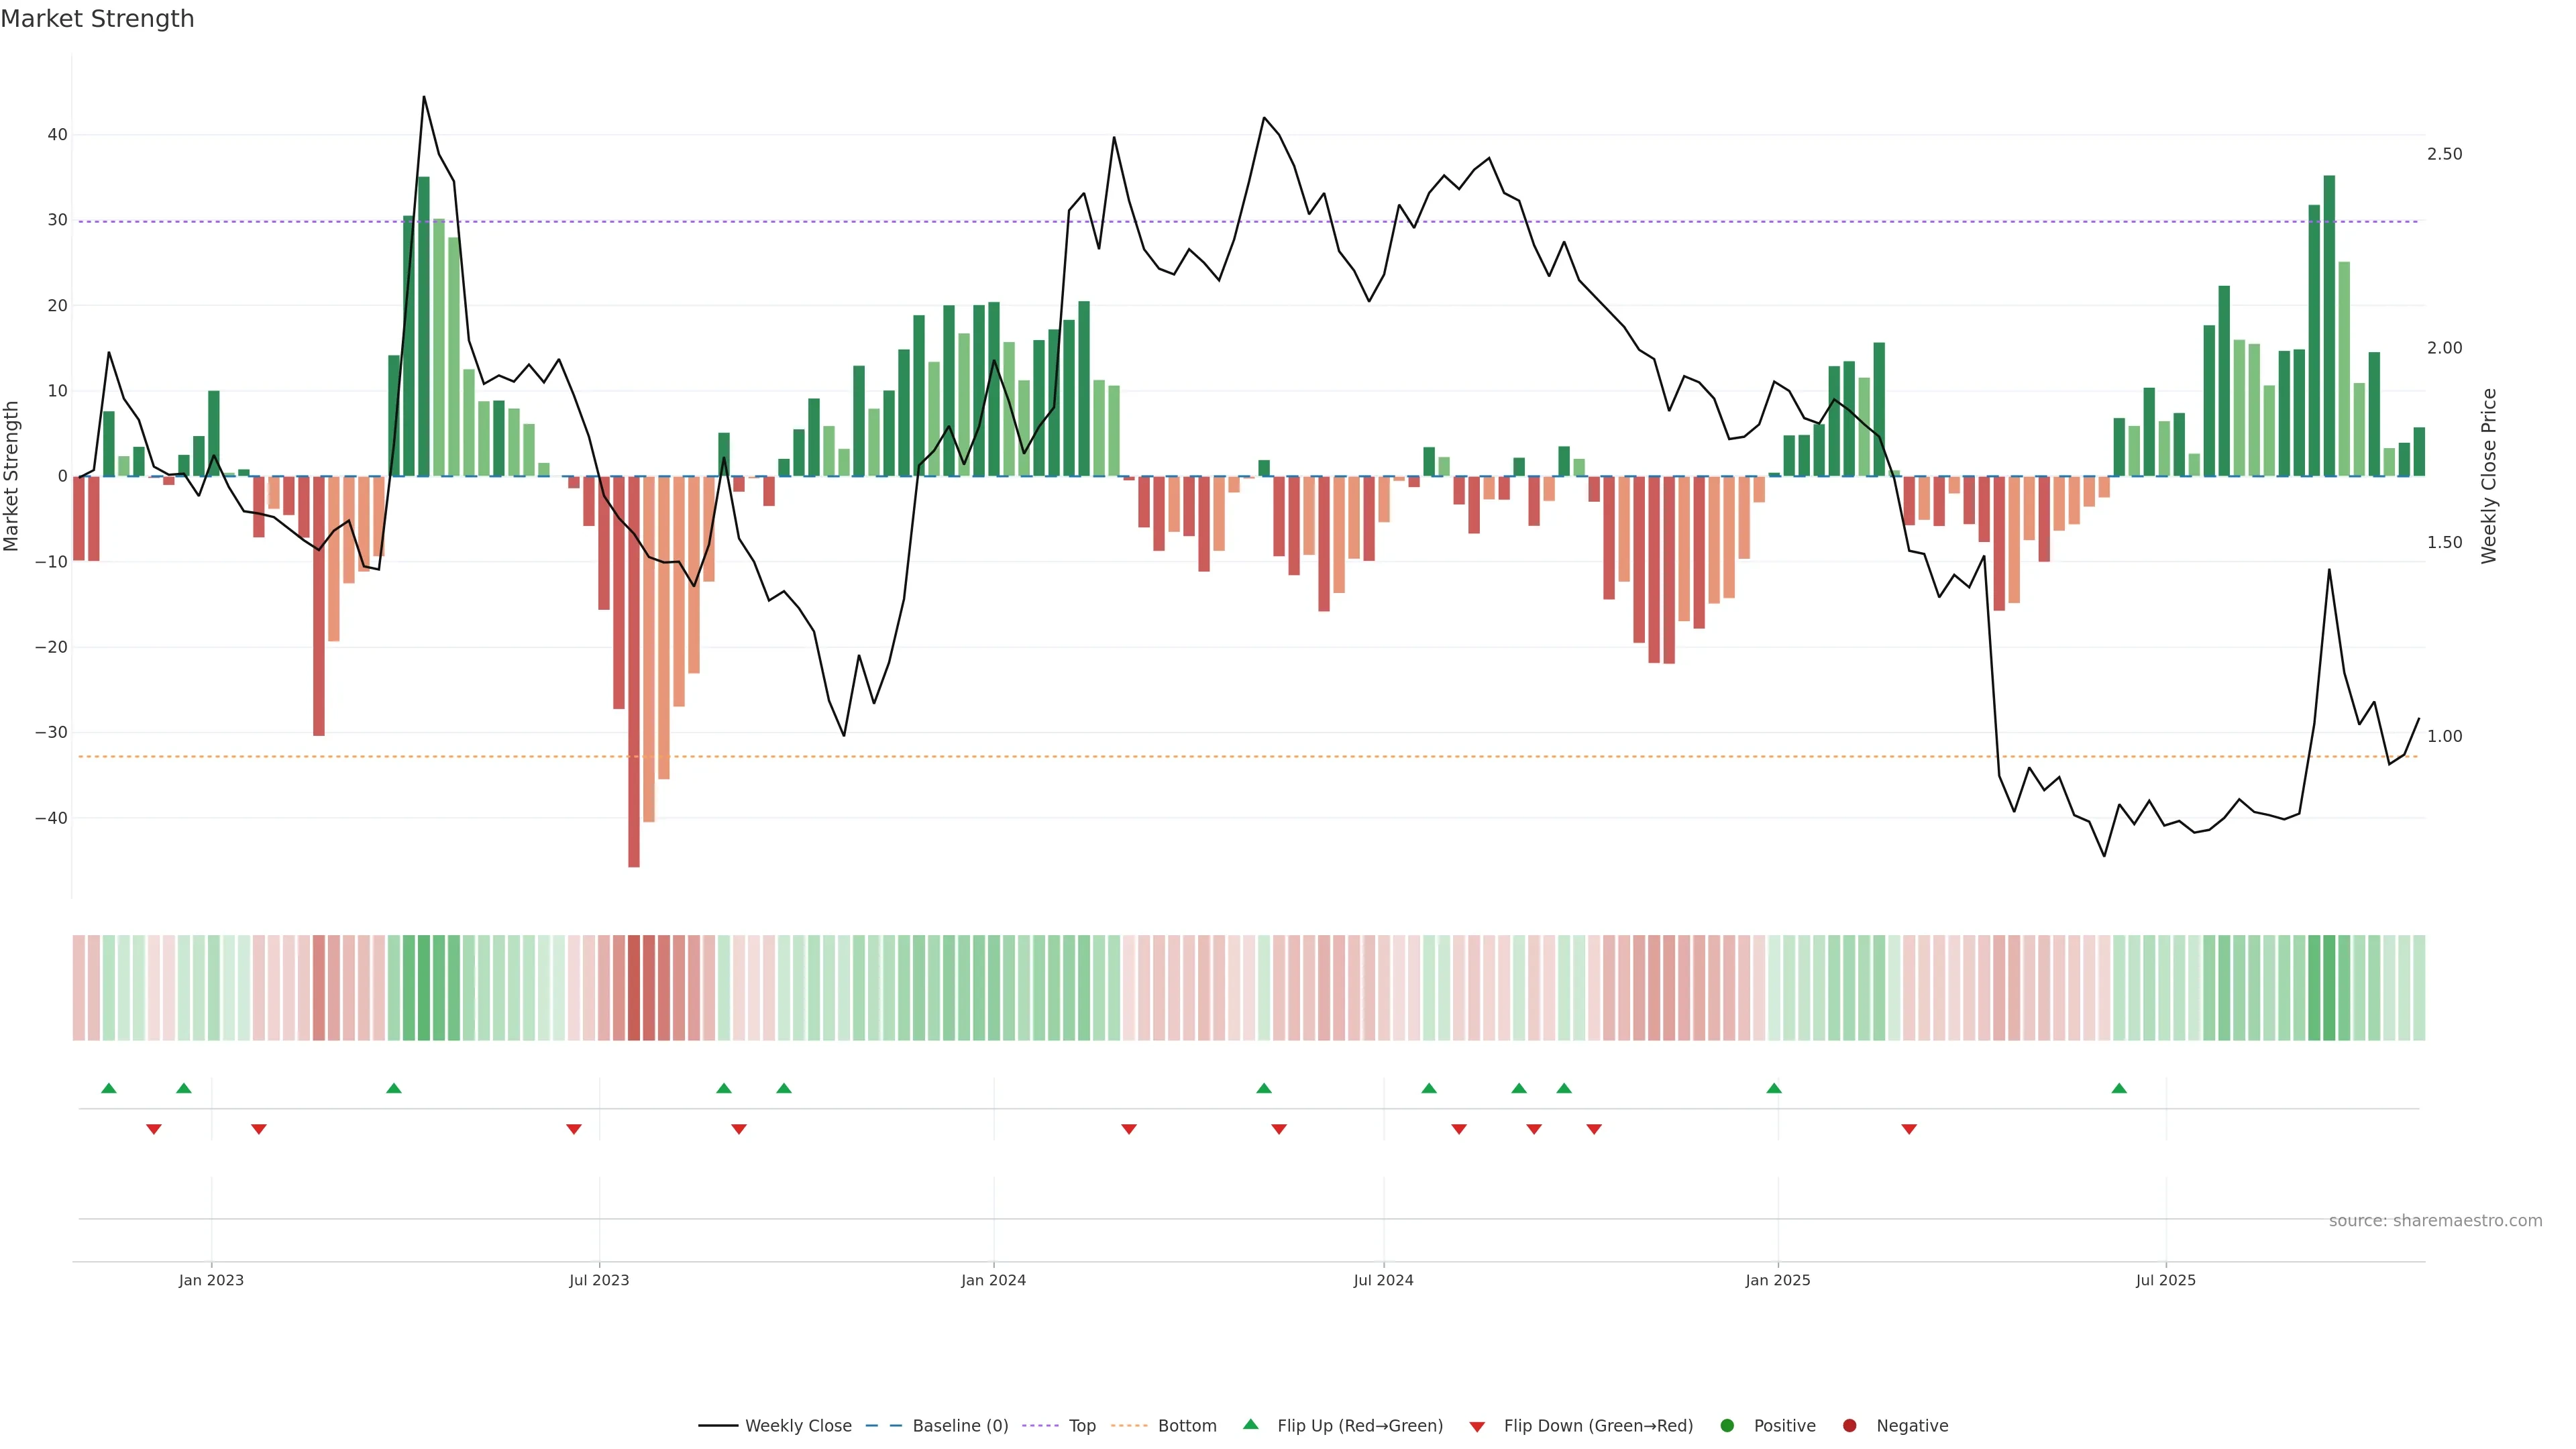Click first red flip-down triangle marker
2576x1449 pixels.
pos(154,1129)
